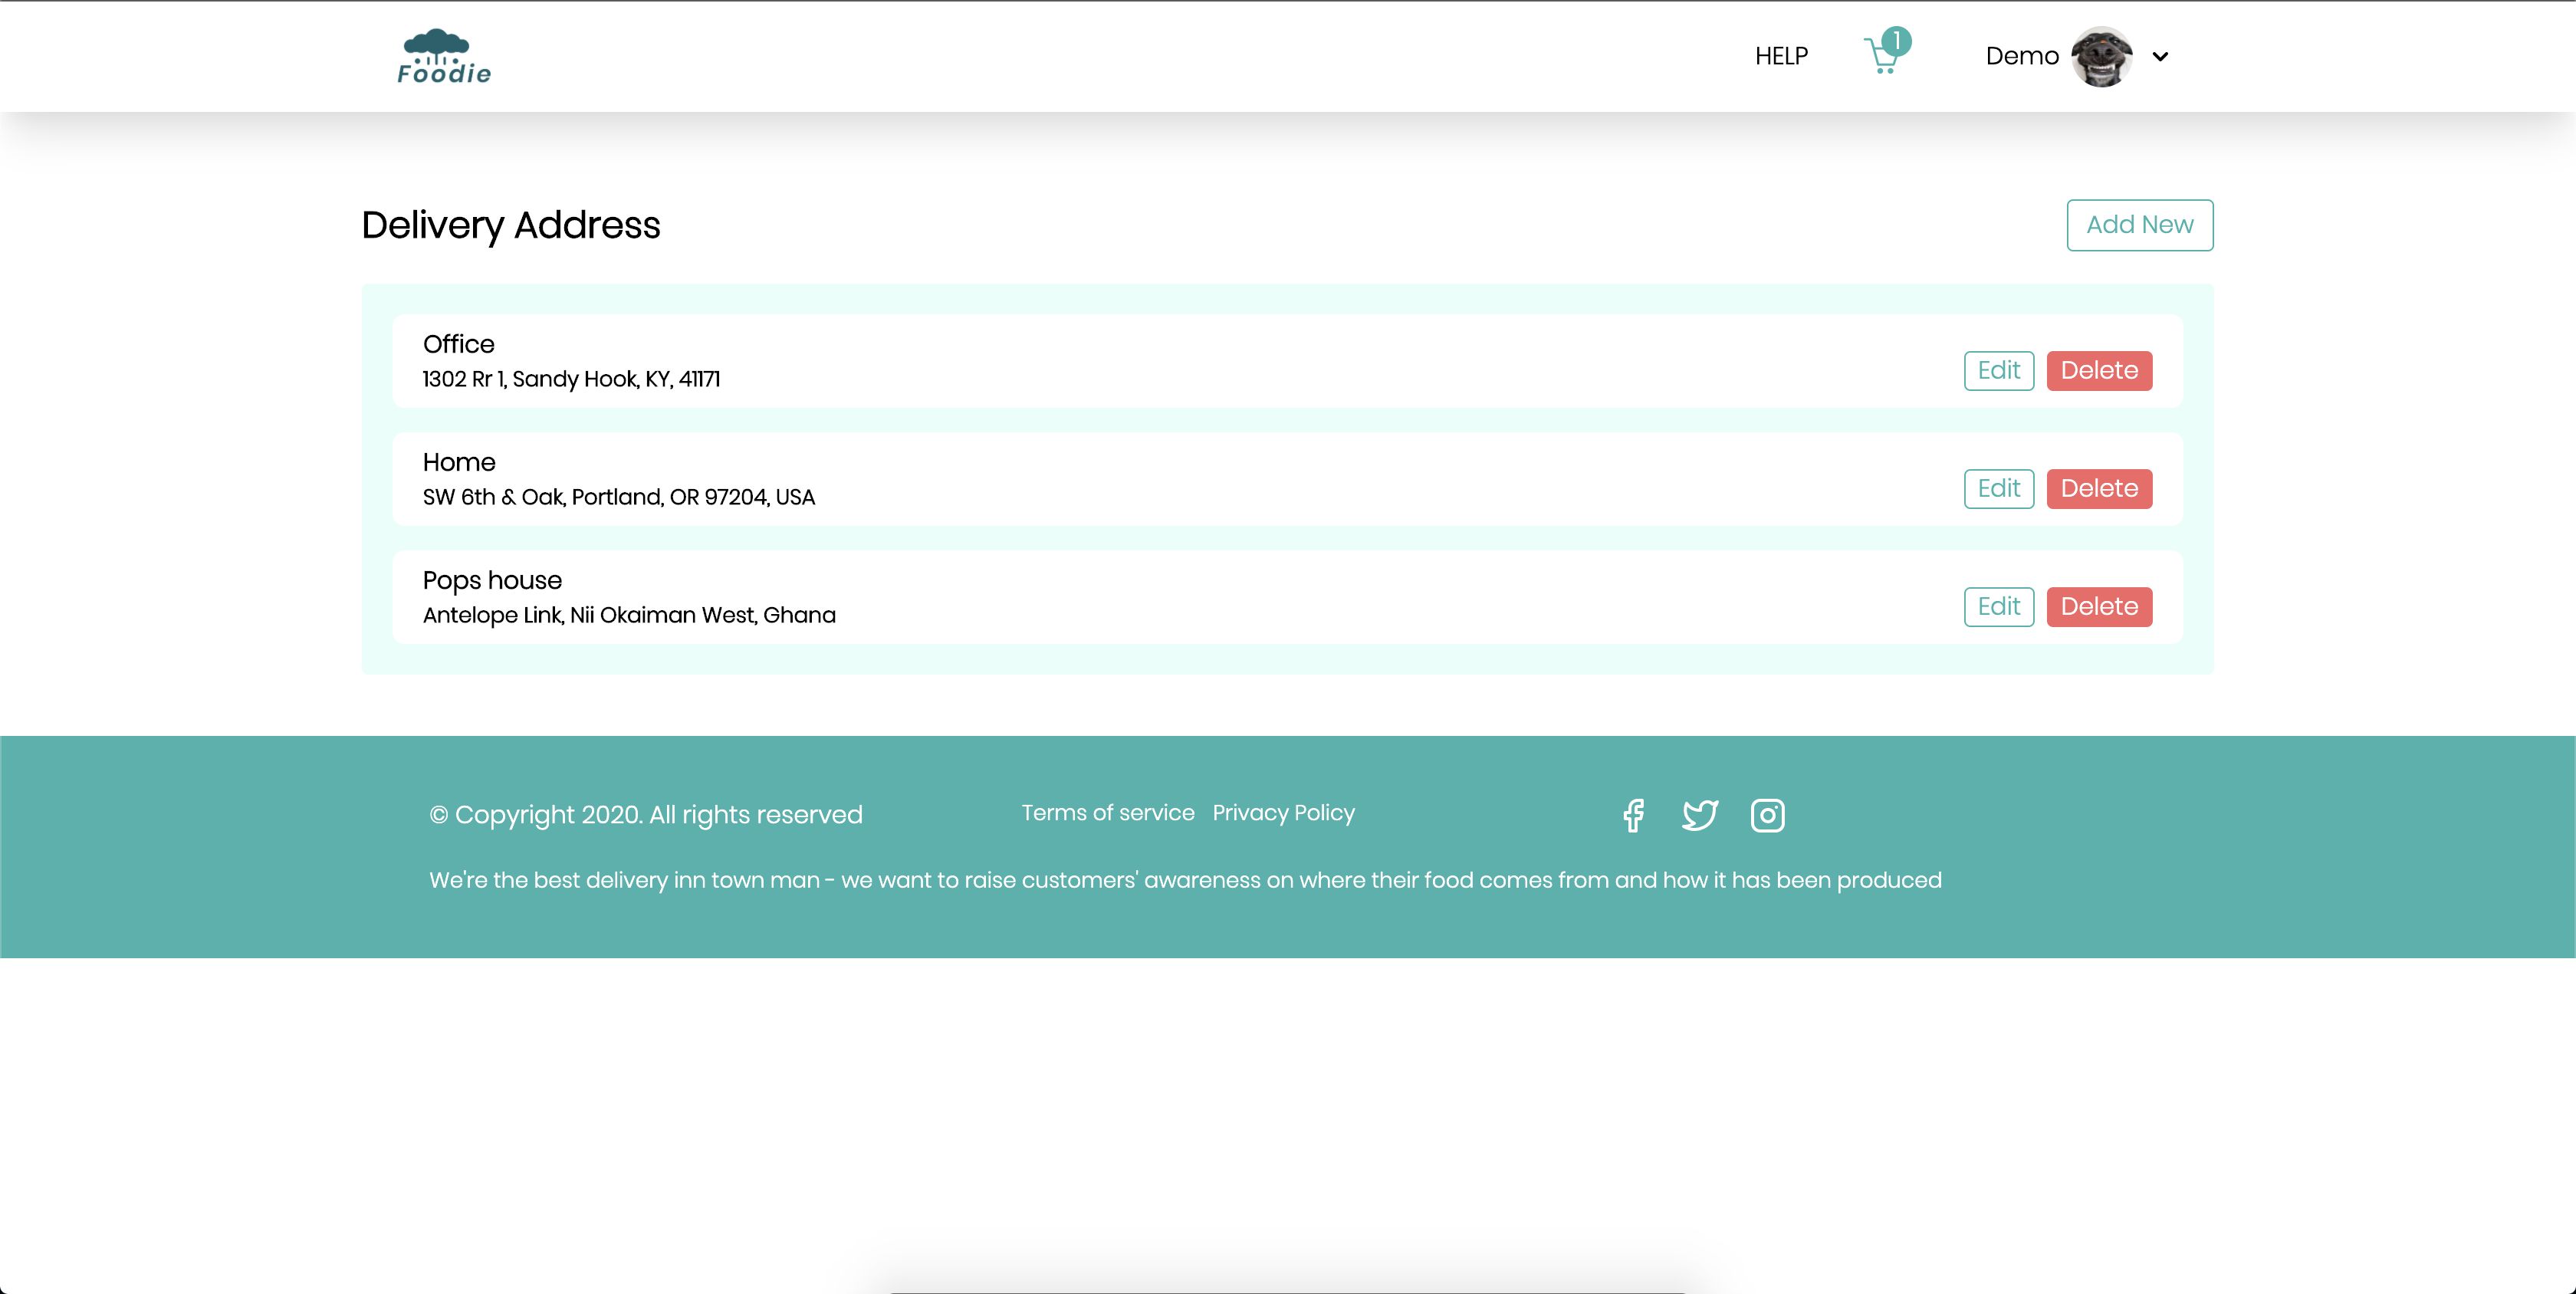Screen dimensions: 2576x1294
Task: Edit the Home address
Action: (x=1999, y=489)
